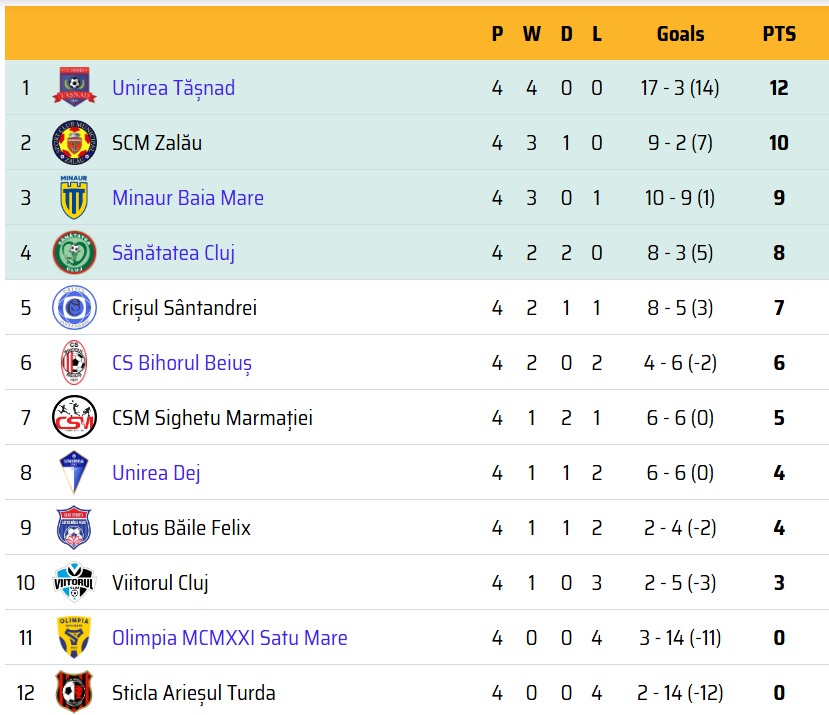The image size is (829, 715).
Task: Open the Unirea Tășnad team link
Action: coord(173,88)
